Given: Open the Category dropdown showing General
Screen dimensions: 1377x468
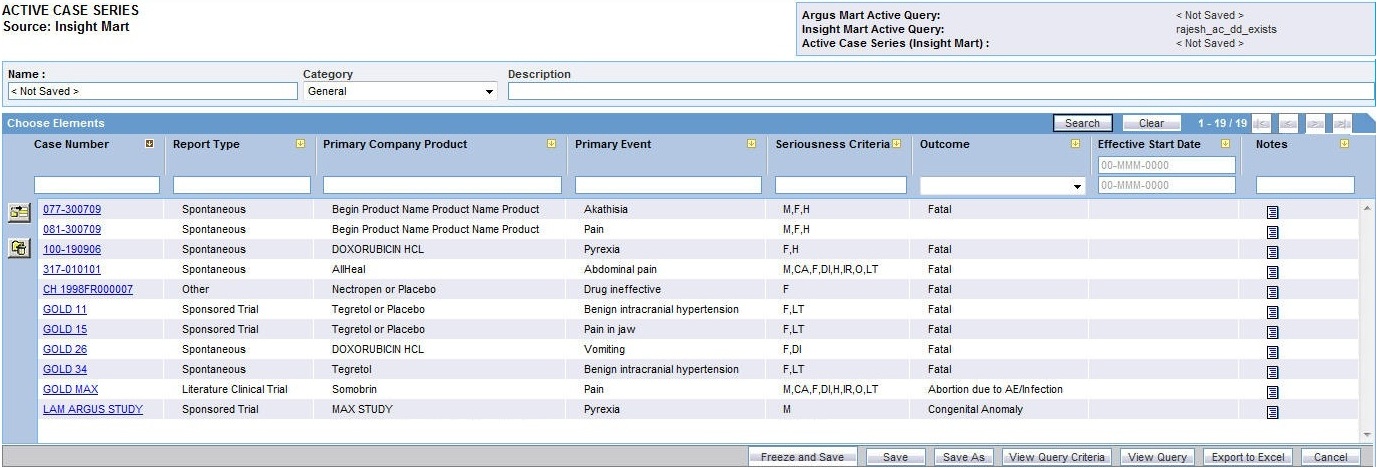Looking at the screenshot, I should click(400, 91).
